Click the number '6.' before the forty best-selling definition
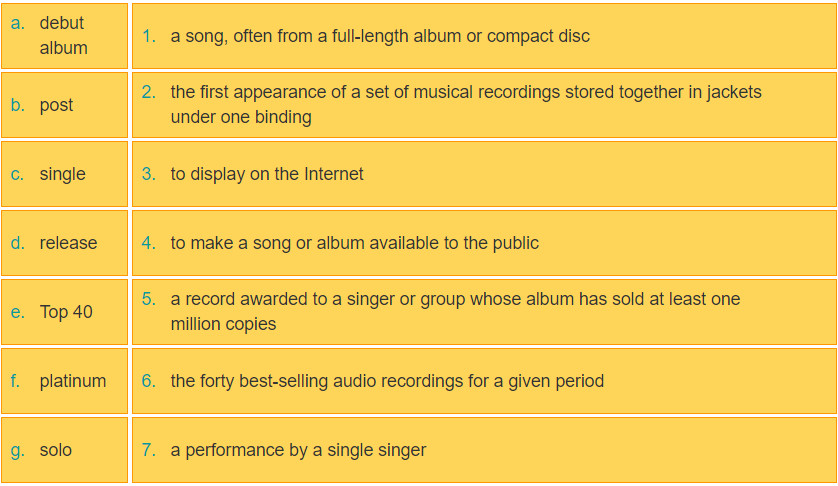 pos(149,381)
